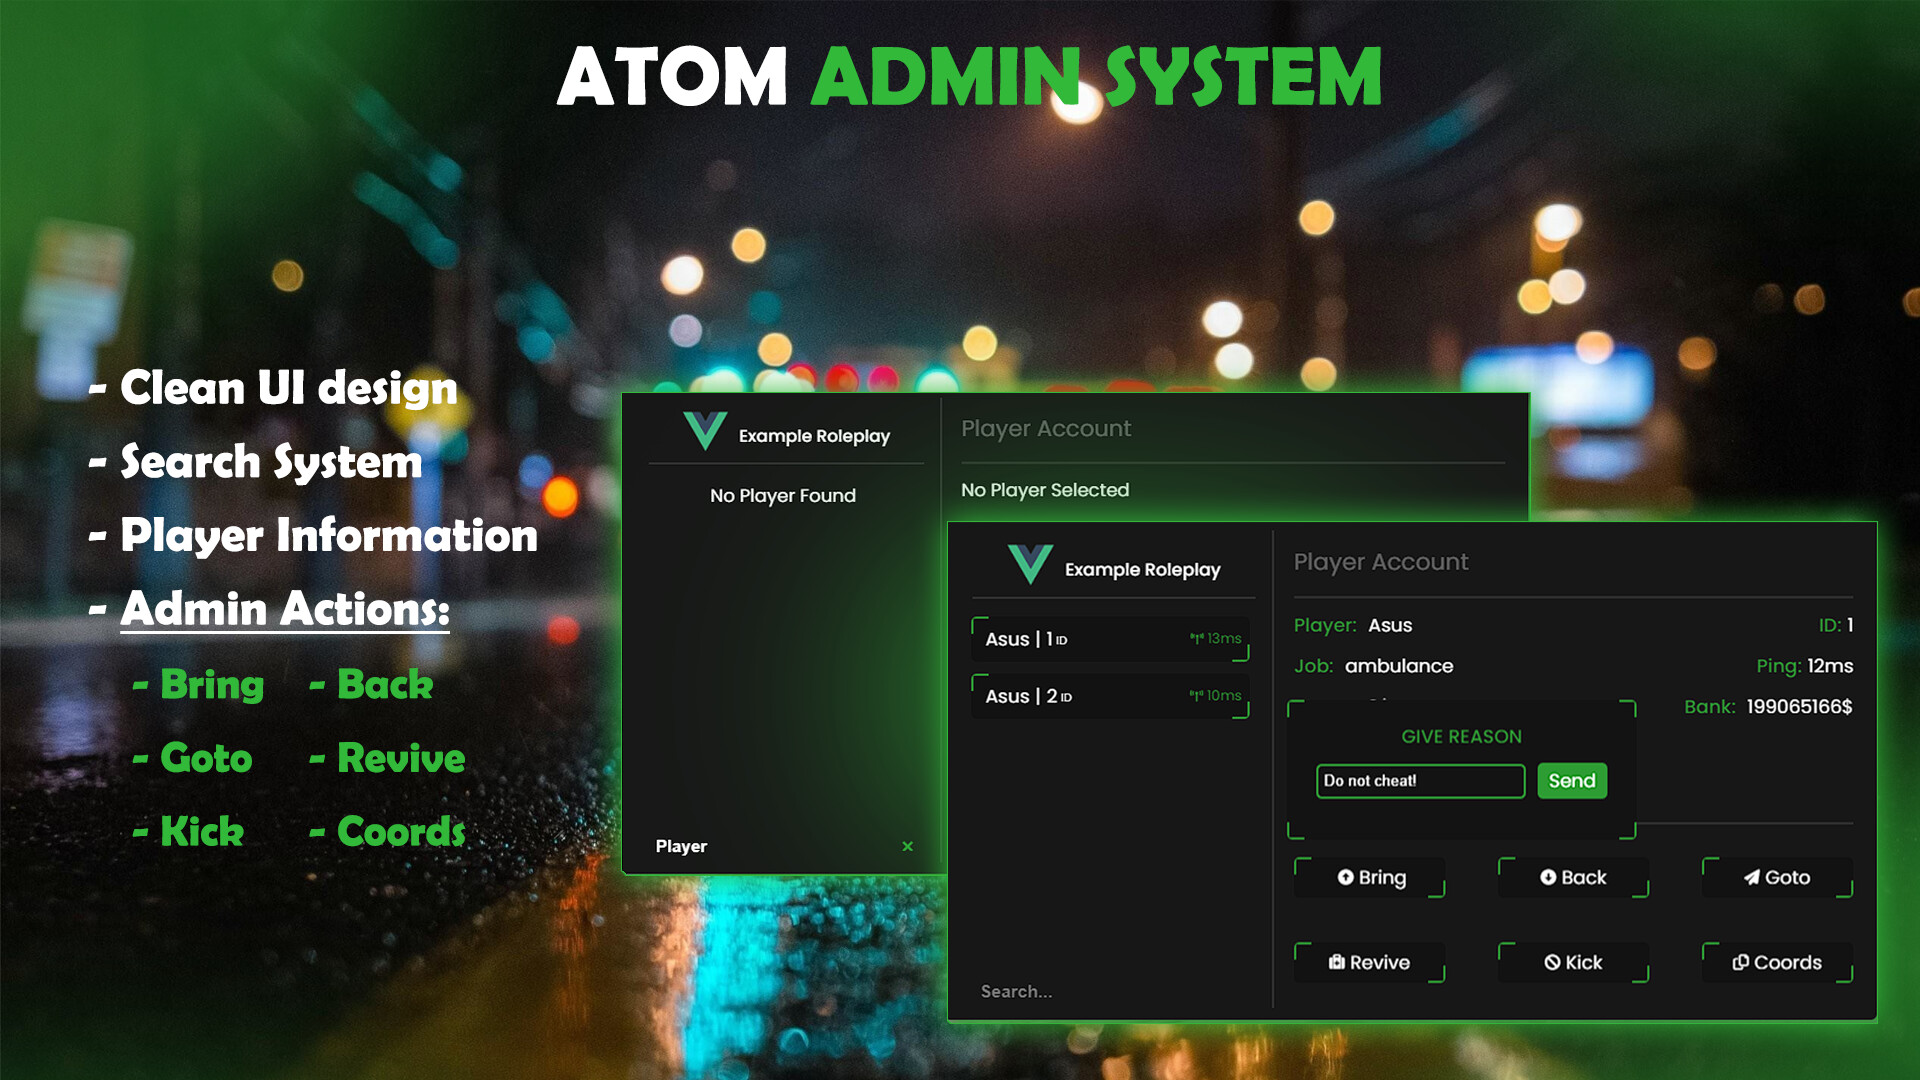Click 'No Player Selected' text
The width and height of the screenshot is (1920, 1080).
(x=1045, y=490)
